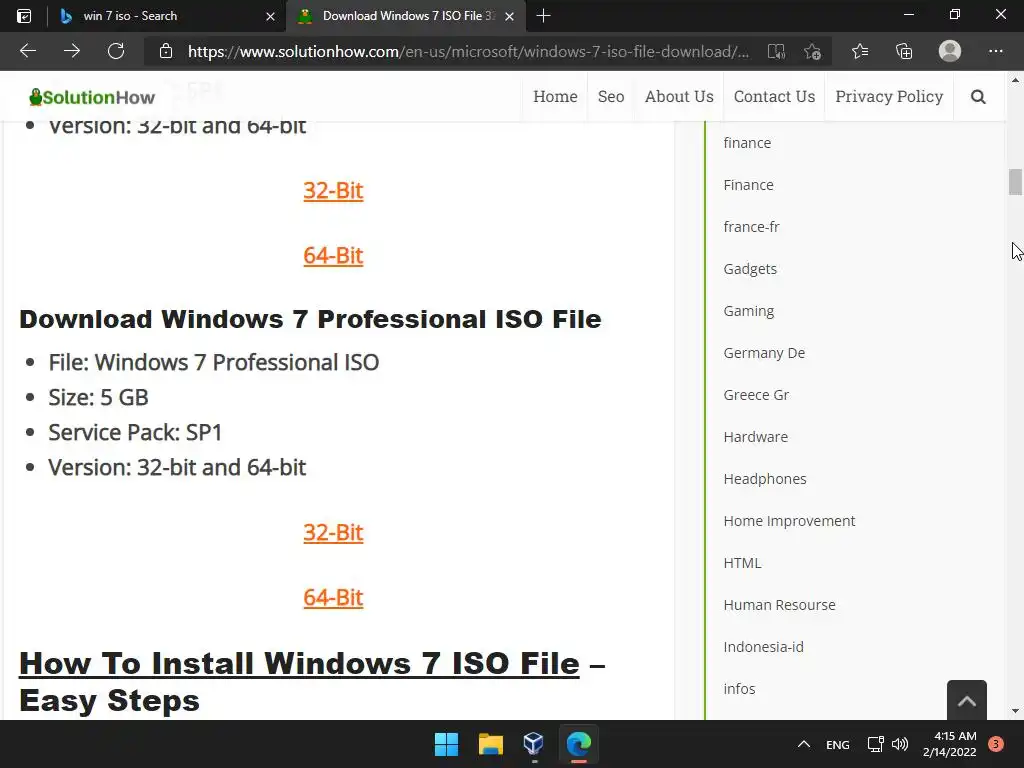
Task: Open 'Greece Gr' category link
Action: click(x=756, y=395)
